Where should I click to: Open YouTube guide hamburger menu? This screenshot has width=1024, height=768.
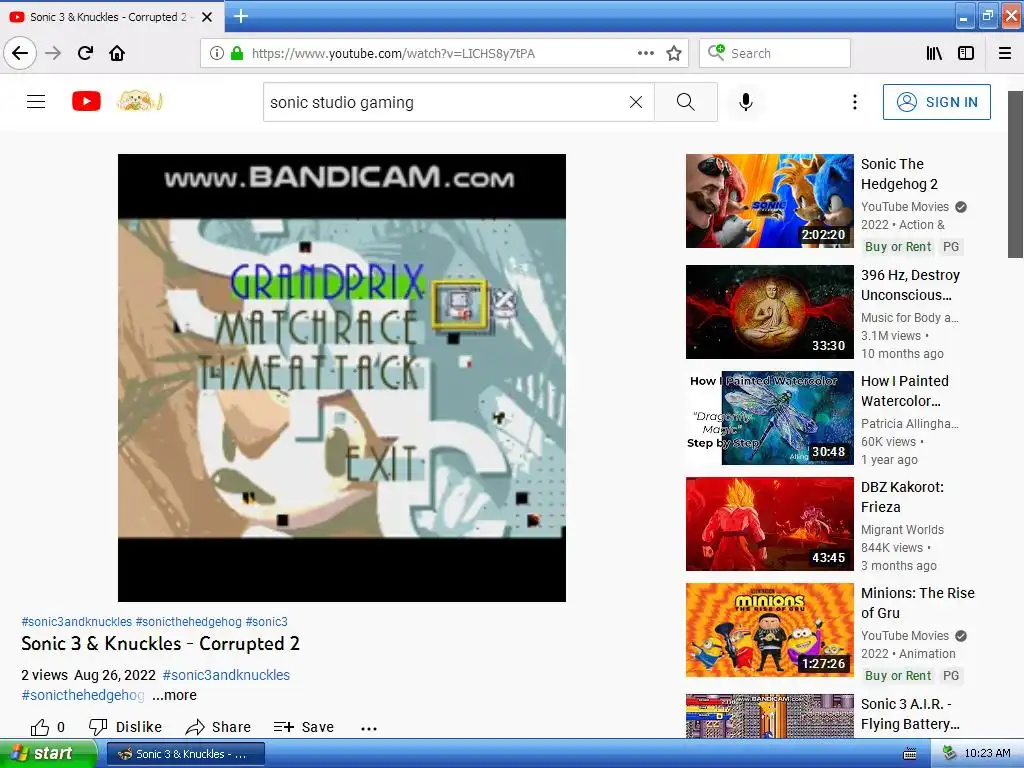[x=36, y=101]
